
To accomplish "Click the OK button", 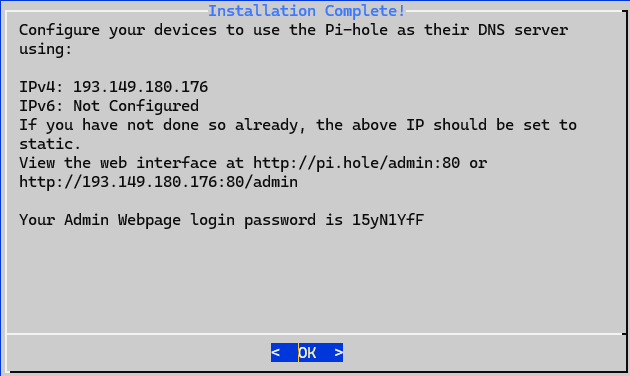I will [307, 352].
